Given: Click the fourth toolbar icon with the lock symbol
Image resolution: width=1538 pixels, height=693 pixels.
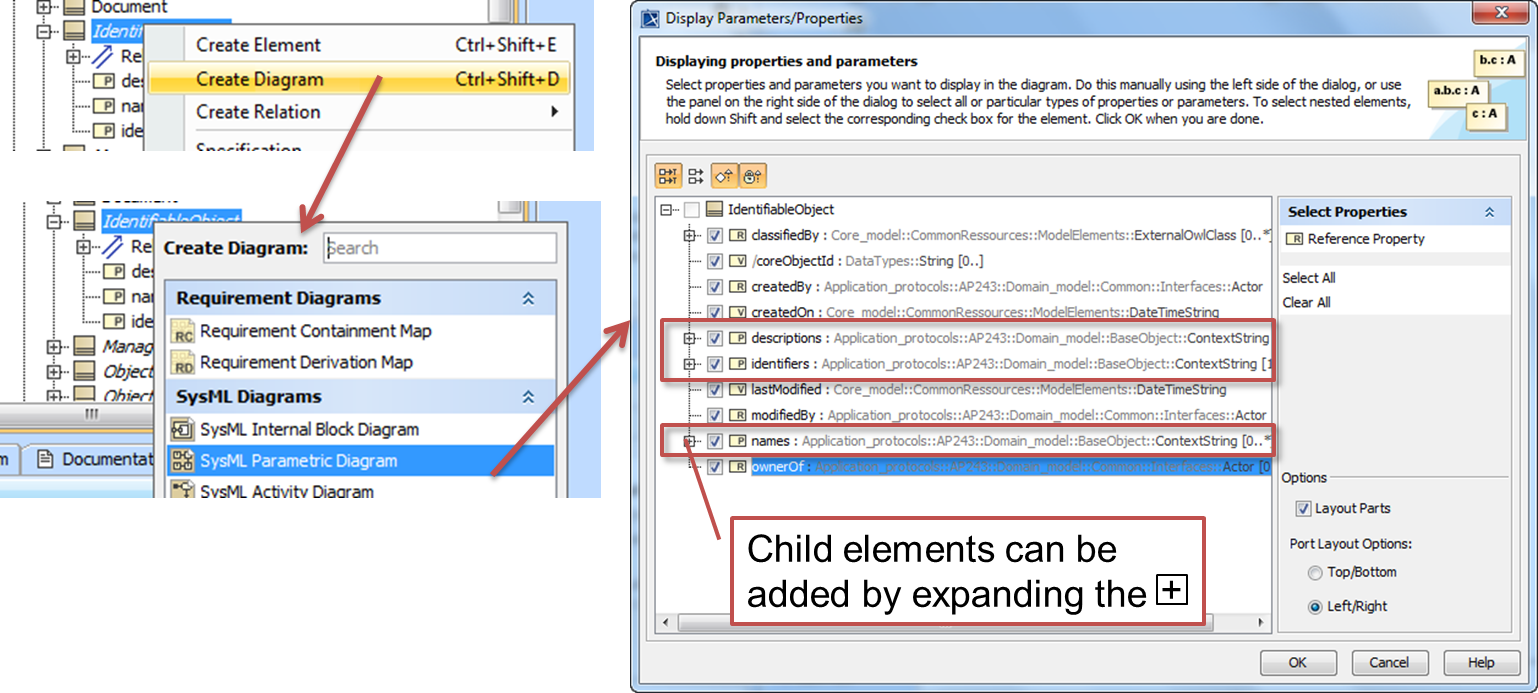Looking at the screenshot, I should (x=753, y=176).
